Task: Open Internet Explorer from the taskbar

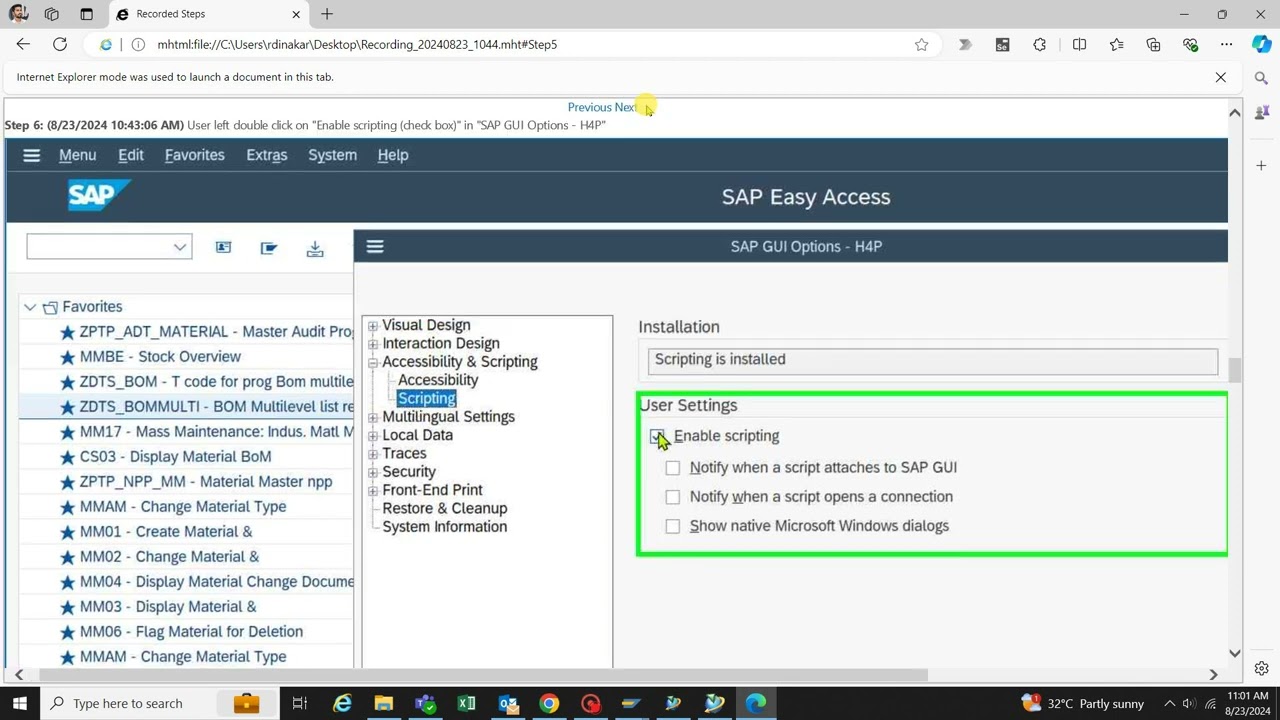Action: [342, 703]
